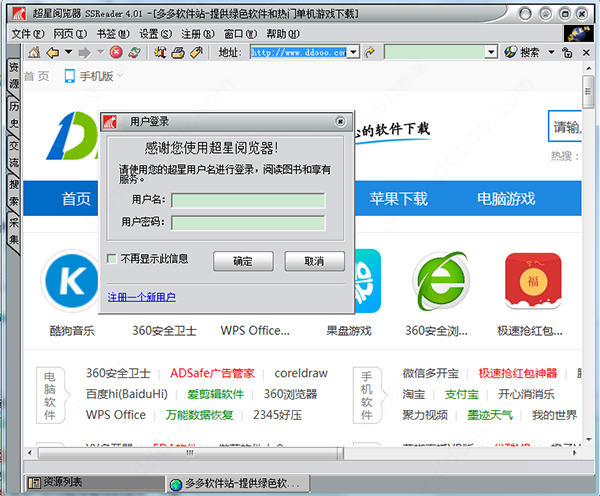Screen dimensions: 600x496
Task: Confirm login with the 确定 button
Action: (243, 261)
